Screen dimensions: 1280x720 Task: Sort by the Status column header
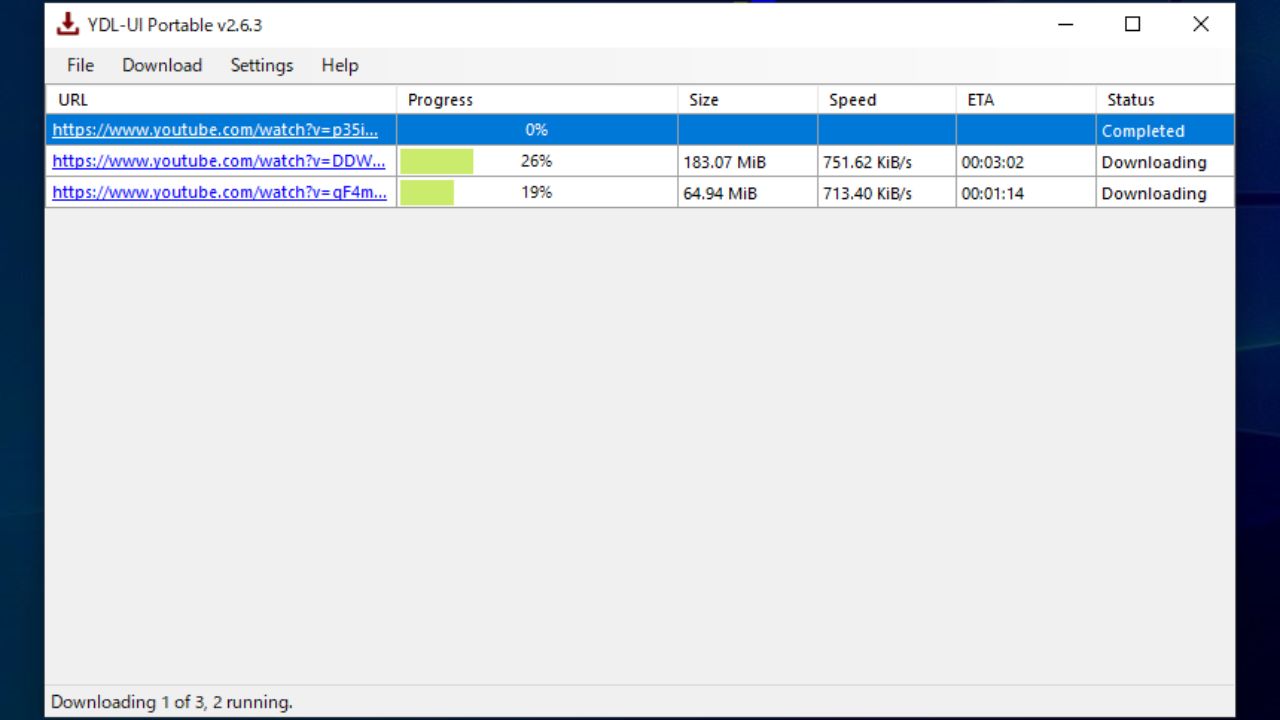[x=1165, y=100]
